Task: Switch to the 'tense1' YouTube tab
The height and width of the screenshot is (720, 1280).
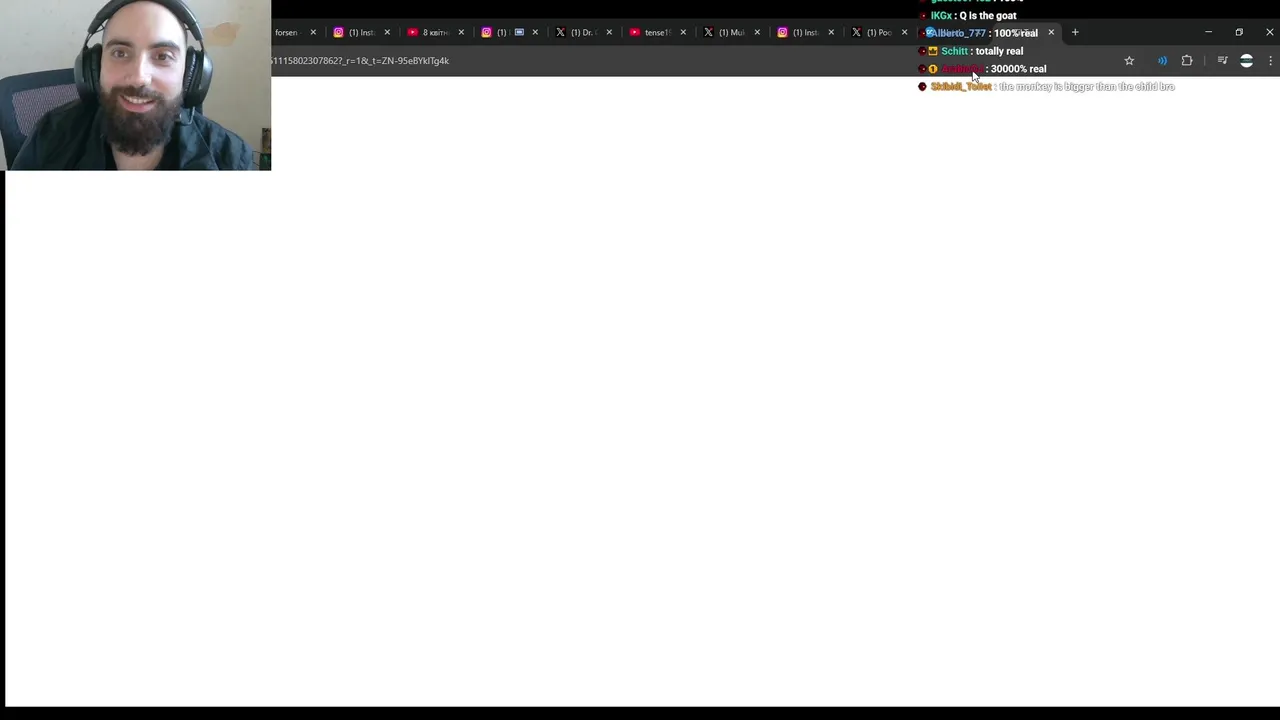Action: pyautogui.click(x=657, y=32)
